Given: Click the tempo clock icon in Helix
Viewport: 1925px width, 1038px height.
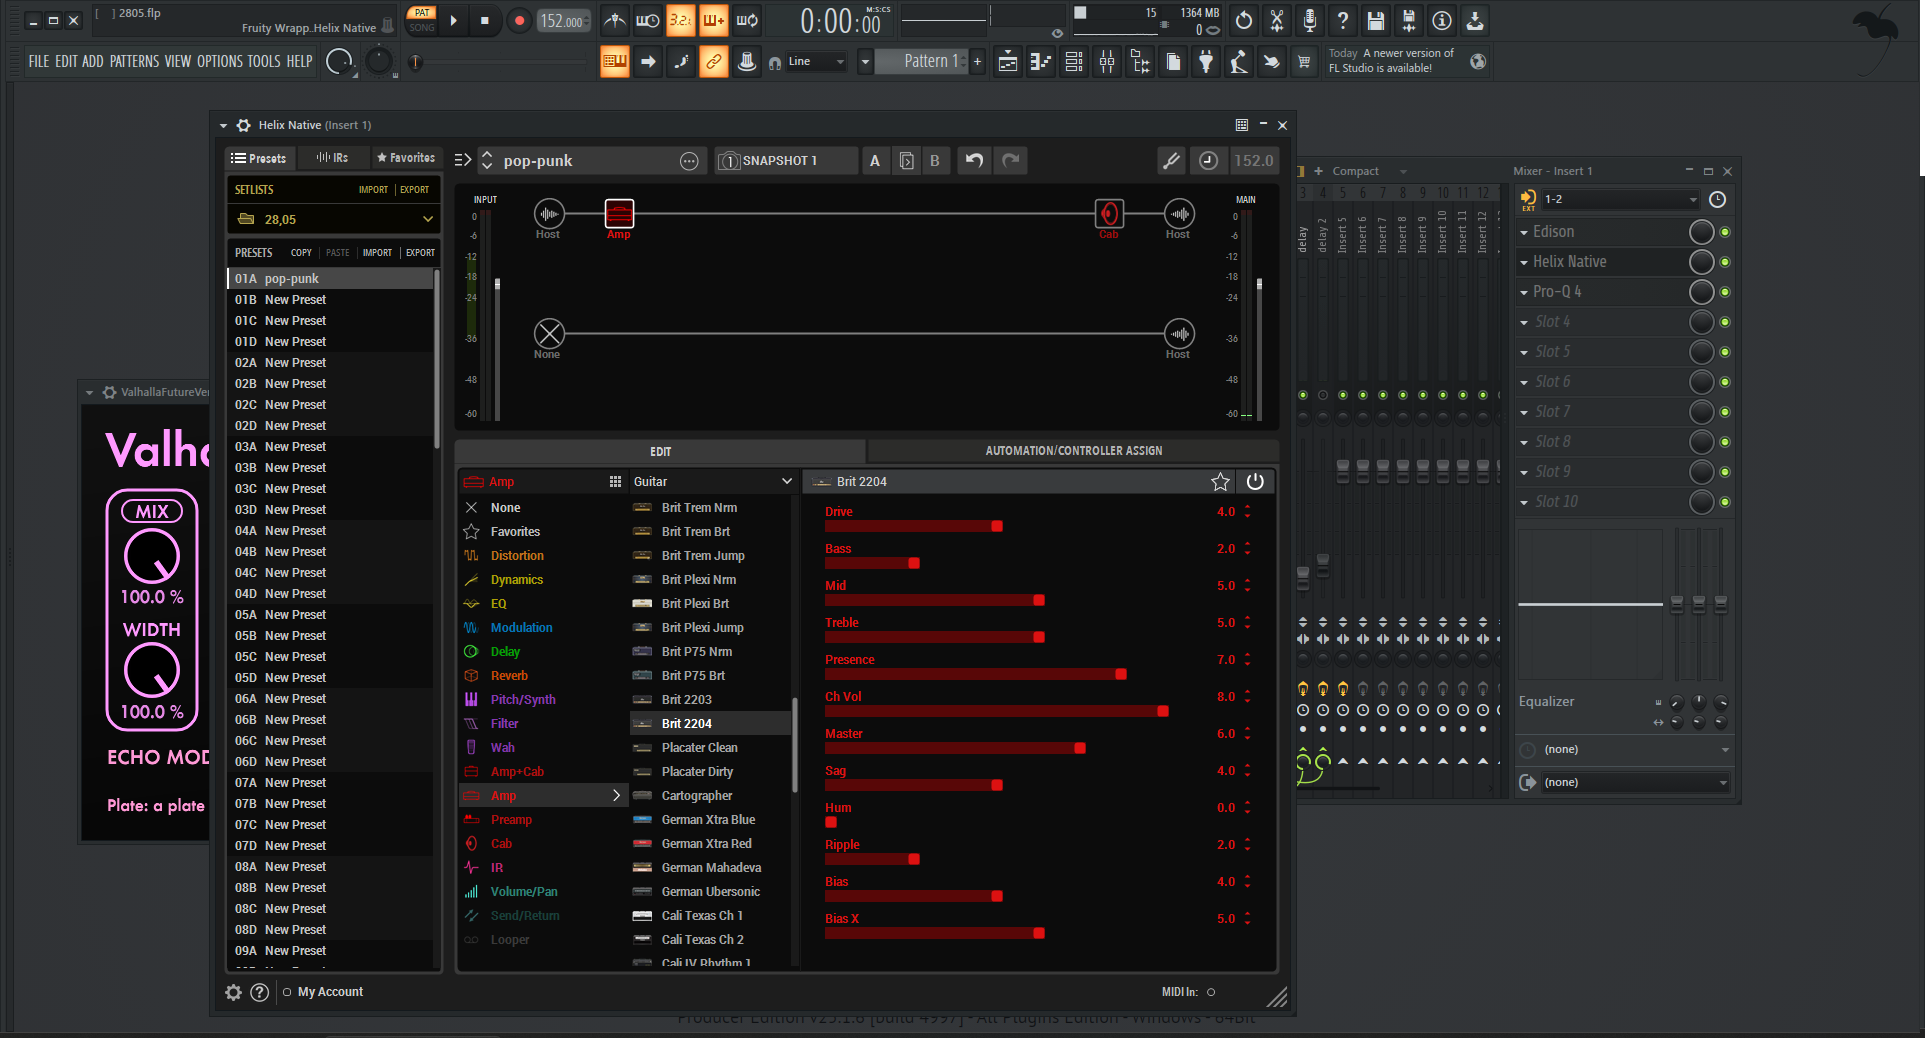Looking at the screenshot, I should [x=1208, y=160].
